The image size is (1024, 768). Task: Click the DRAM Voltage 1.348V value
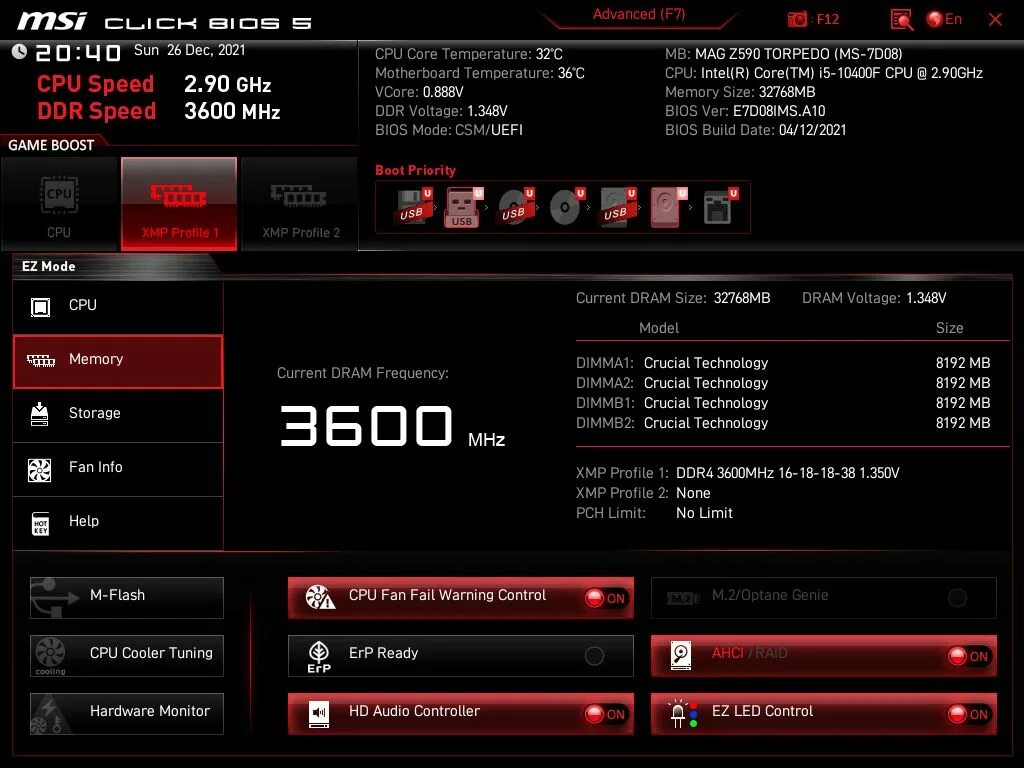click(x=926, y=298)
